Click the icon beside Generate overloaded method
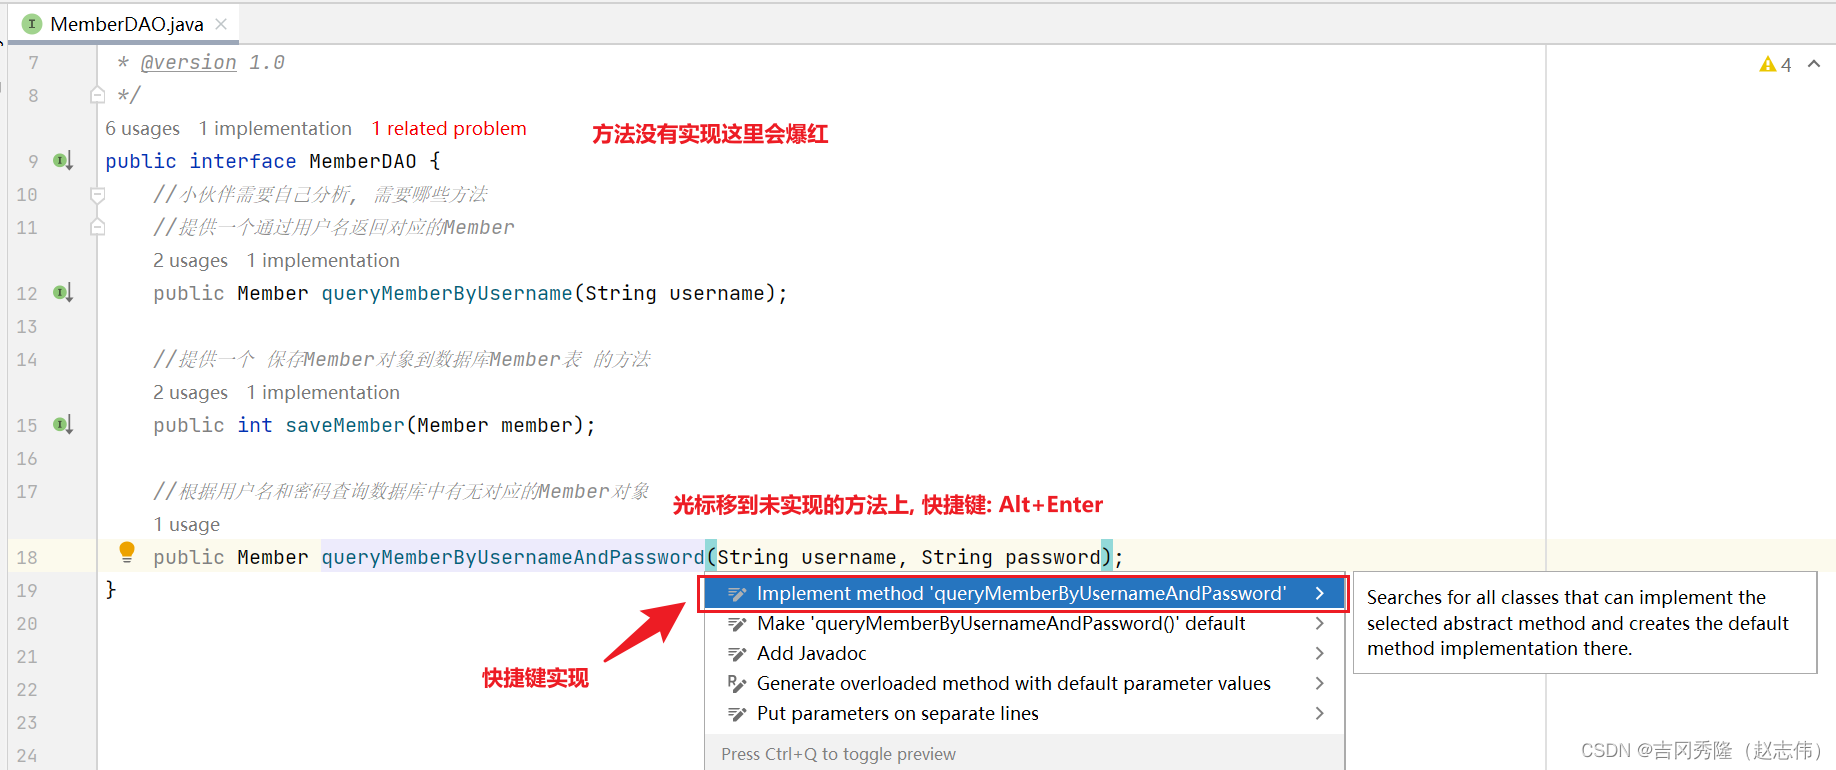This screenshot has width=1836, height=770. coord(737,684)
